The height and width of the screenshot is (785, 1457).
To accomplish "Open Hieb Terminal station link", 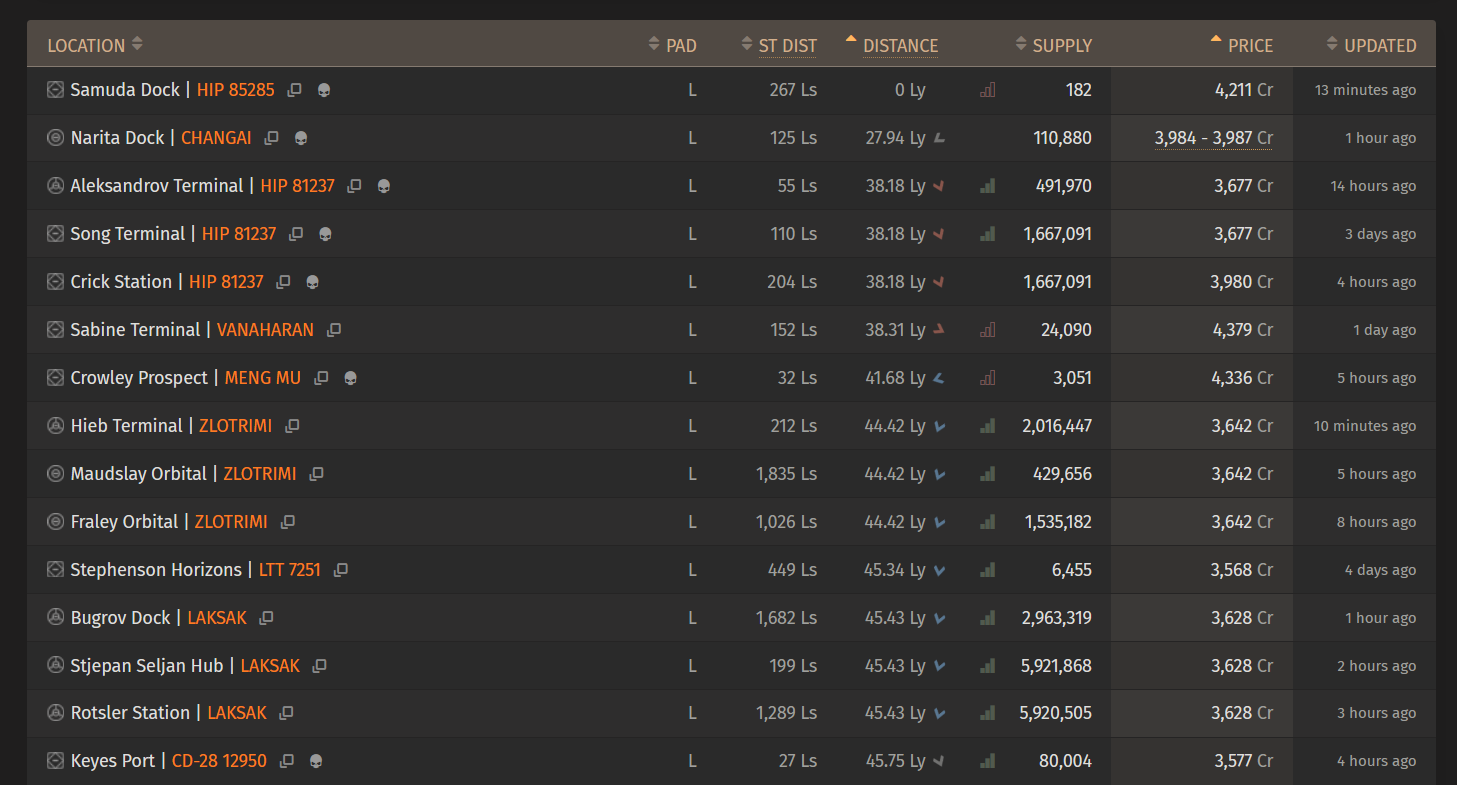I will click(126, 426).
